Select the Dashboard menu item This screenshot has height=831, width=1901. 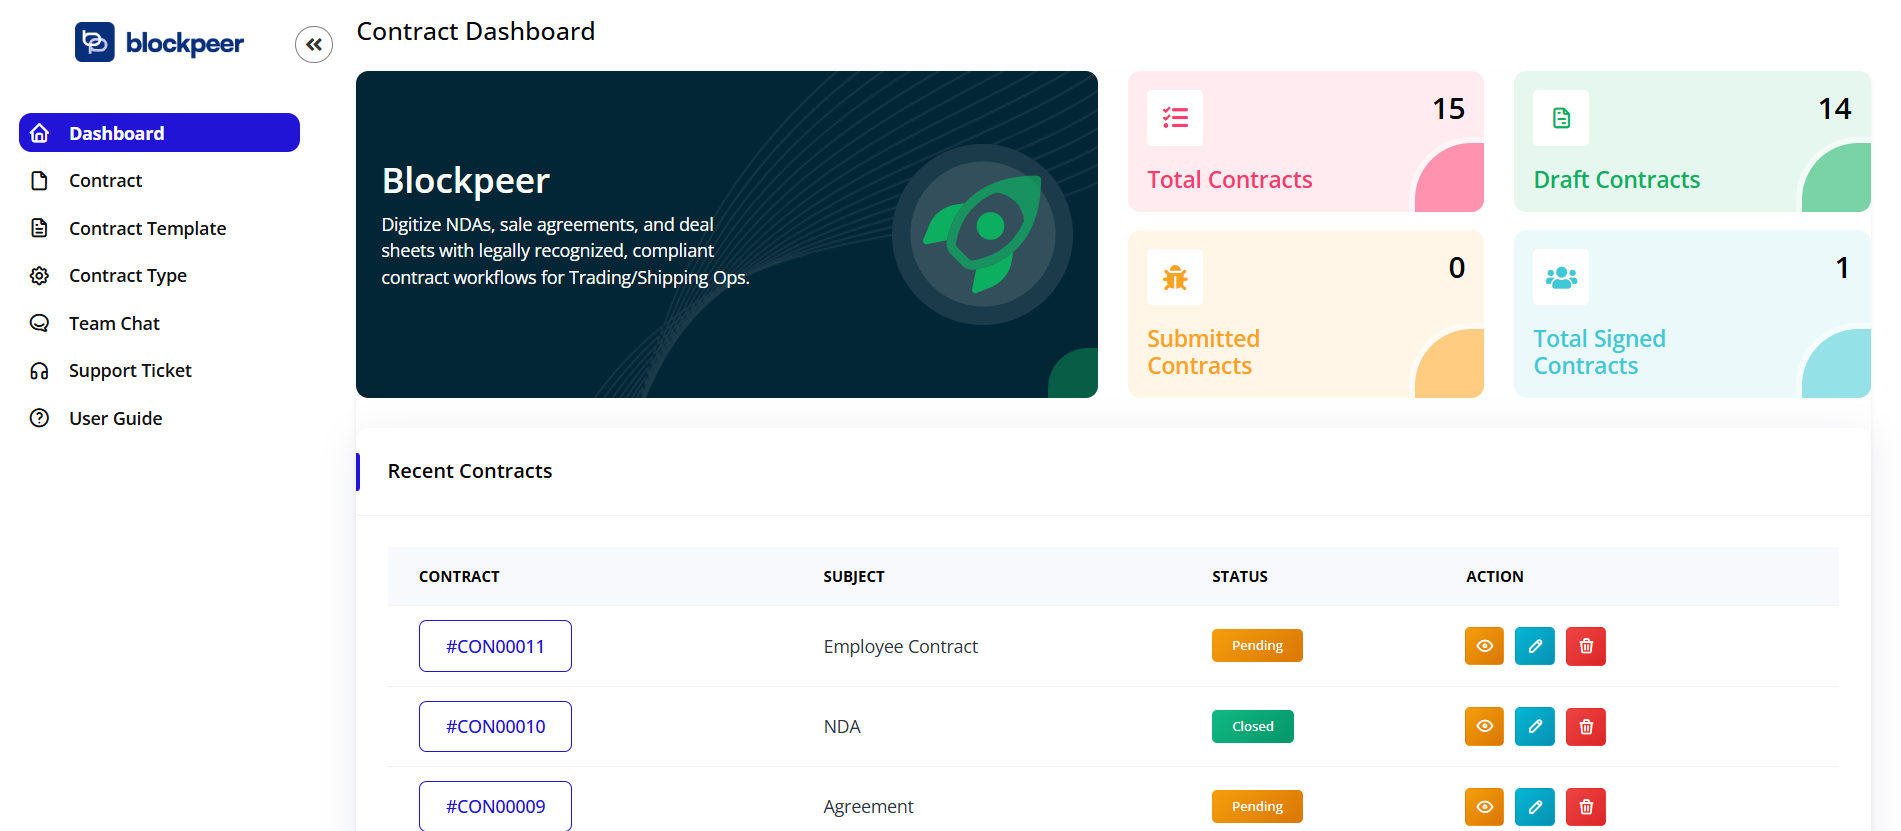coord(116,132)
